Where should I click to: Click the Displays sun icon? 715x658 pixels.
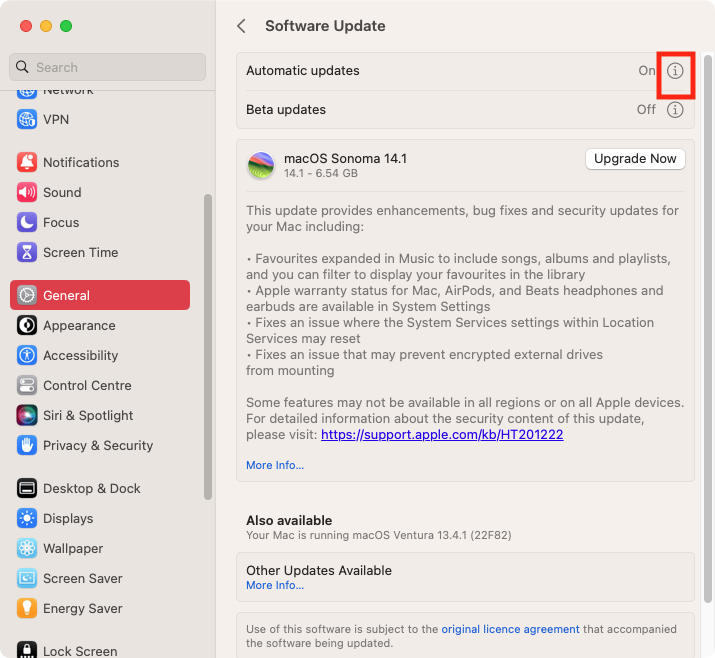pyautogui.click(x=27, y=518)
